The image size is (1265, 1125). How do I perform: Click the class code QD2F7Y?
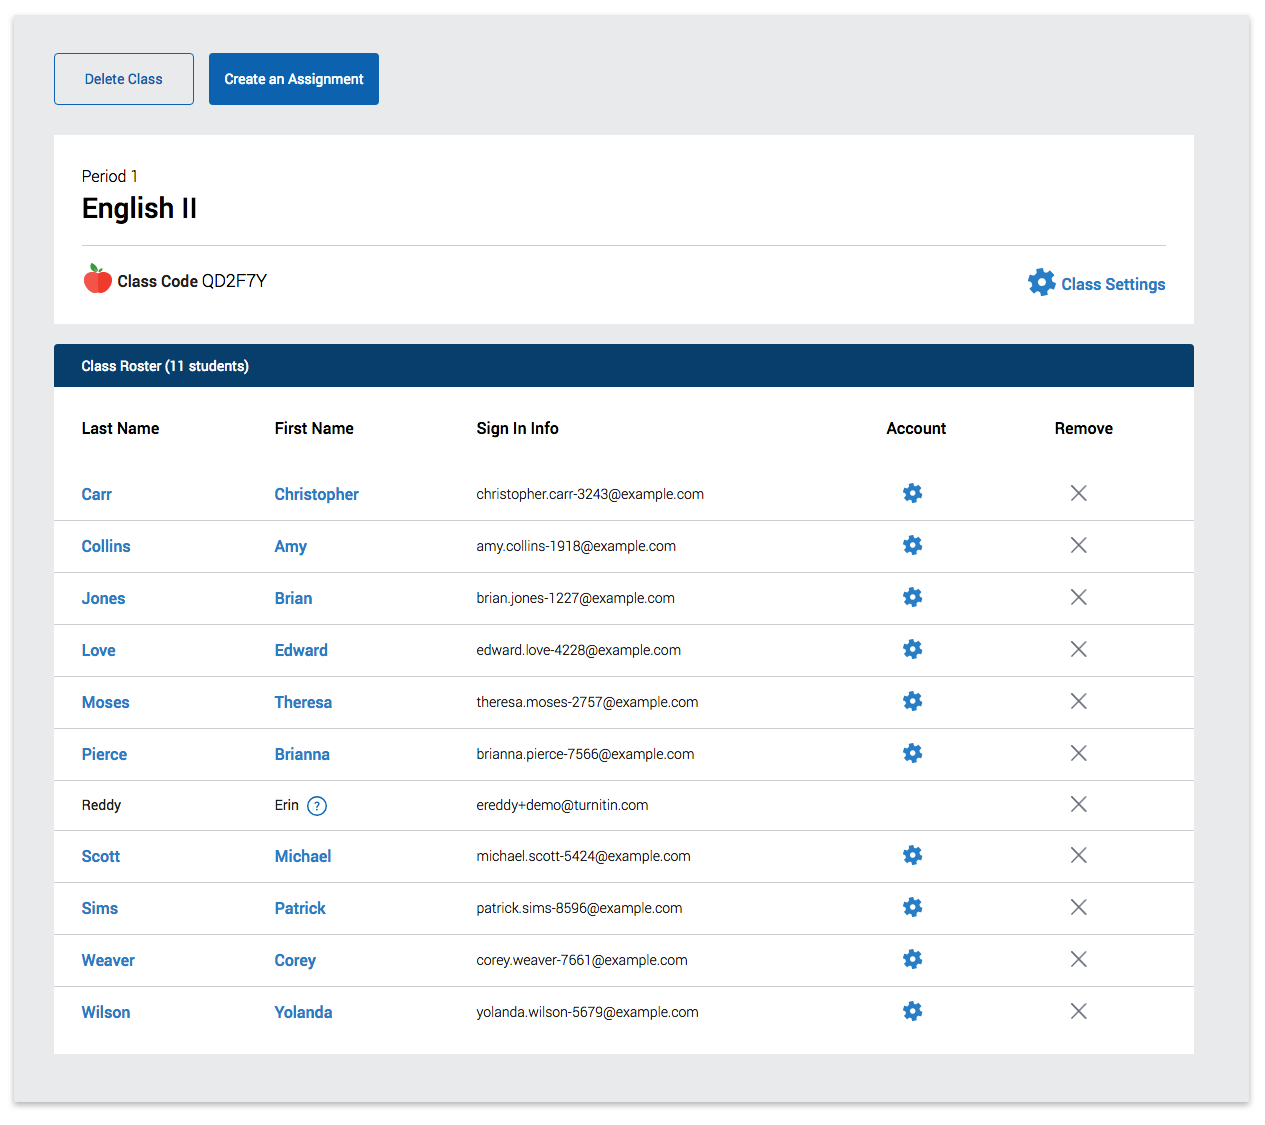tap(235, 281)
